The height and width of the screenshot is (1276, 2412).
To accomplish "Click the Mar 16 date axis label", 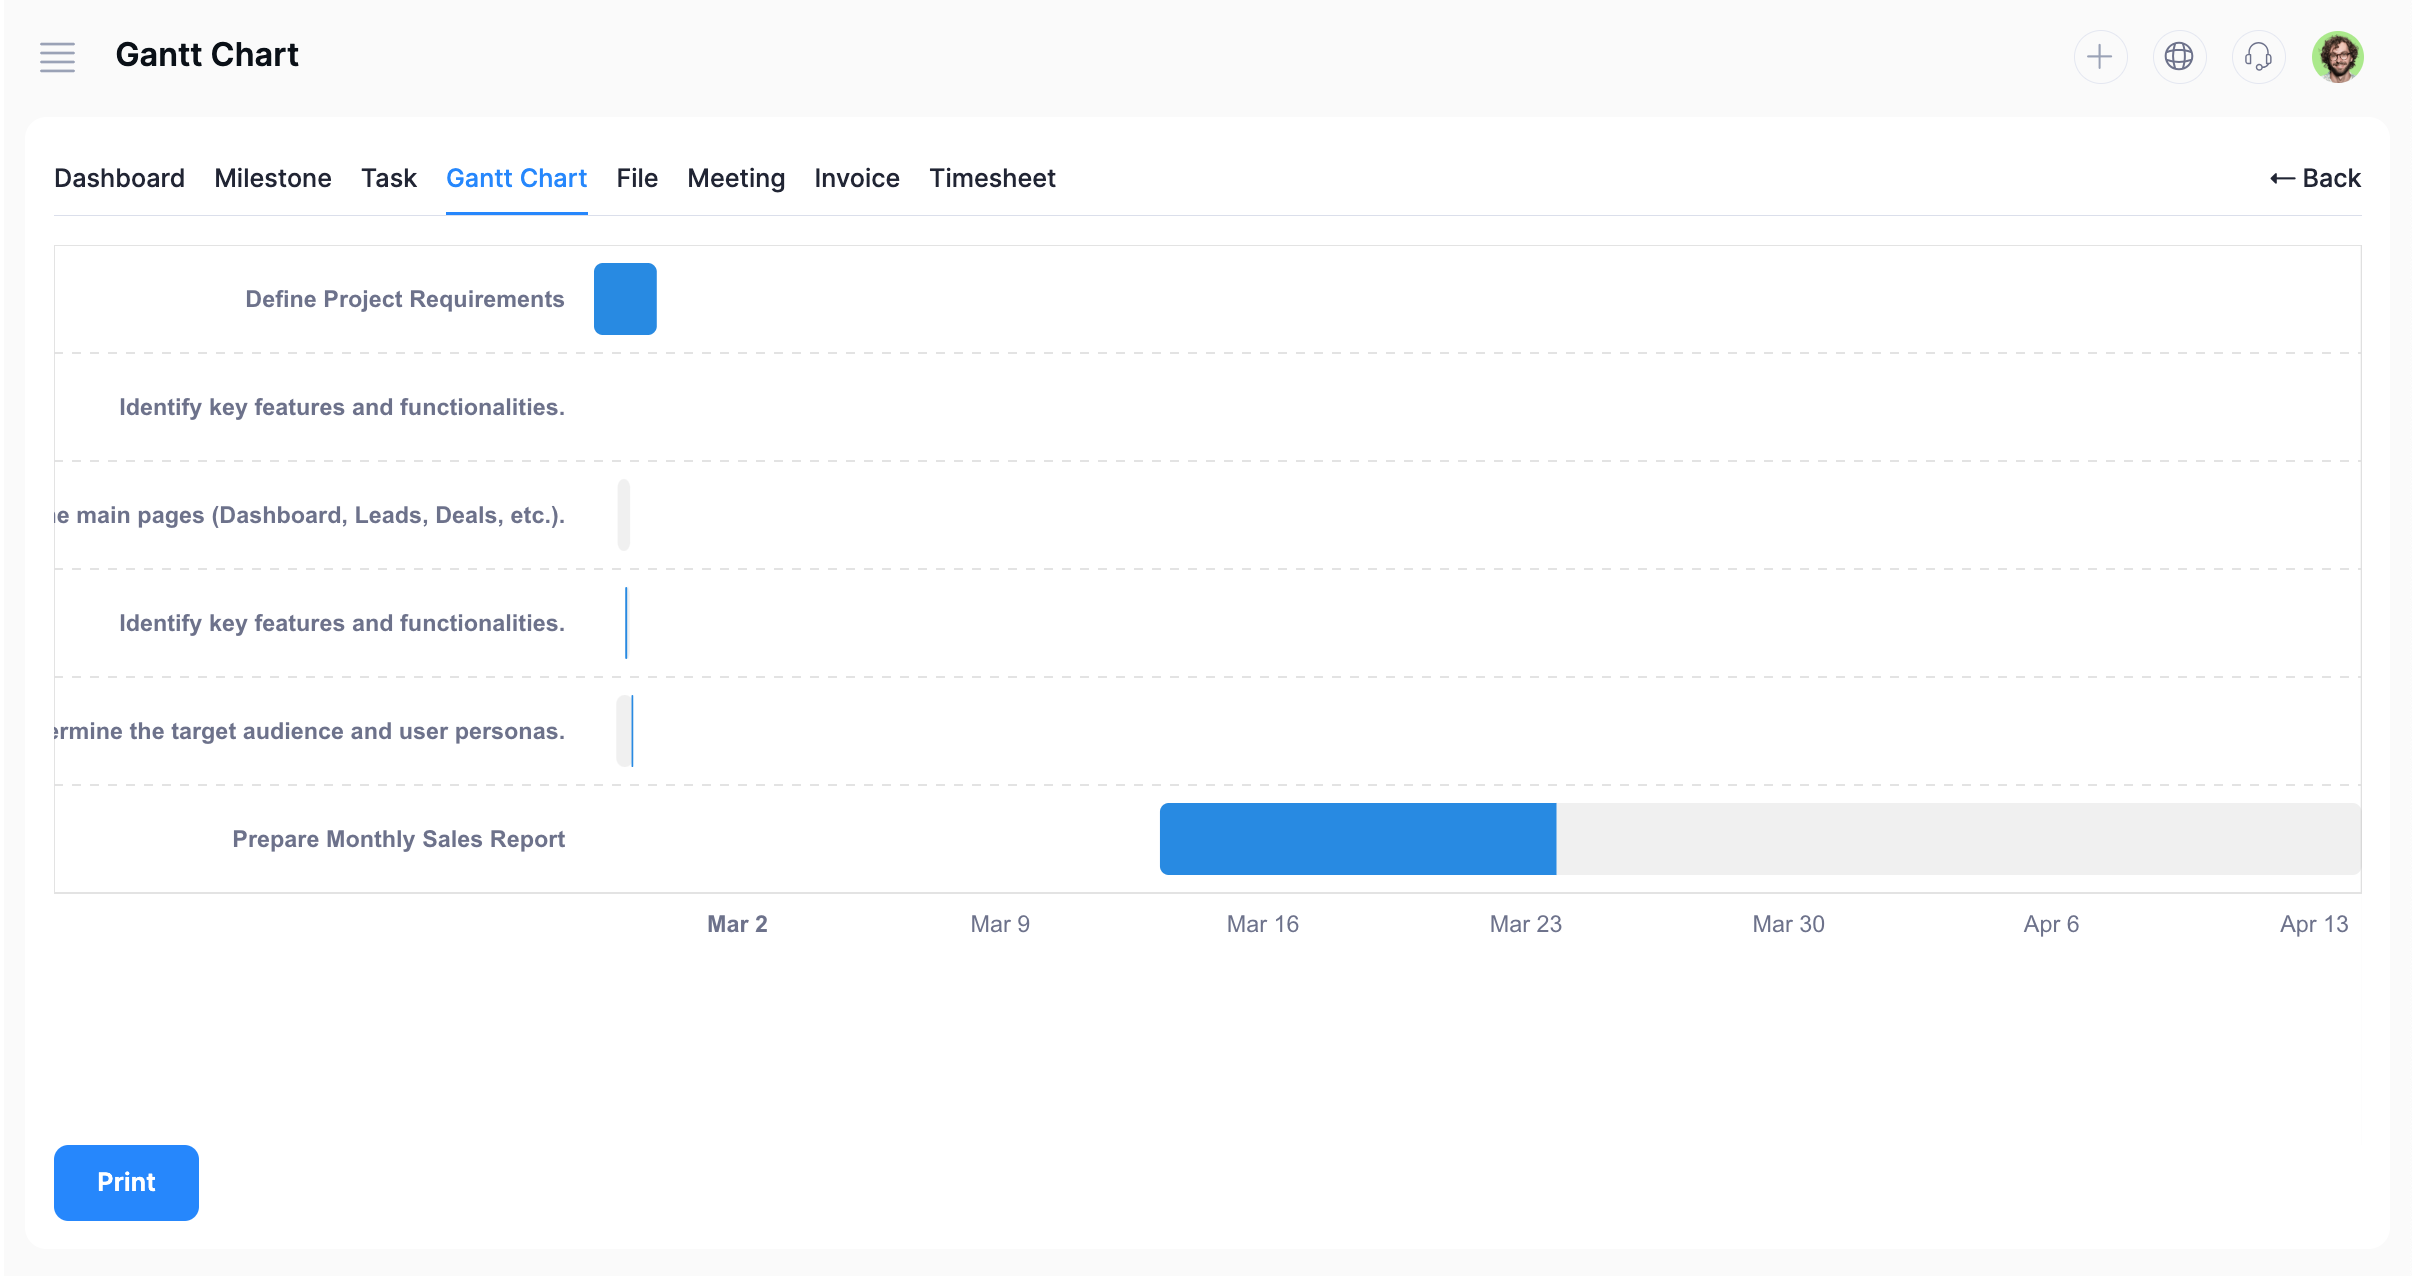I will (1262, 924).
